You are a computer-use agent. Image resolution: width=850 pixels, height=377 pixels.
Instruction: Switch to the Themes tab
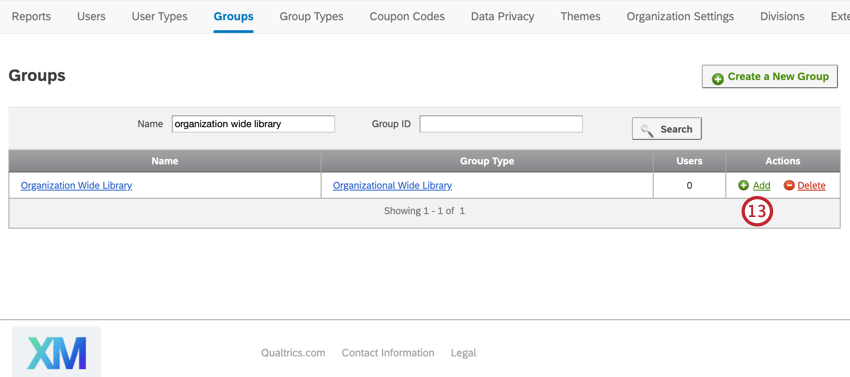(x=581, y=16)
